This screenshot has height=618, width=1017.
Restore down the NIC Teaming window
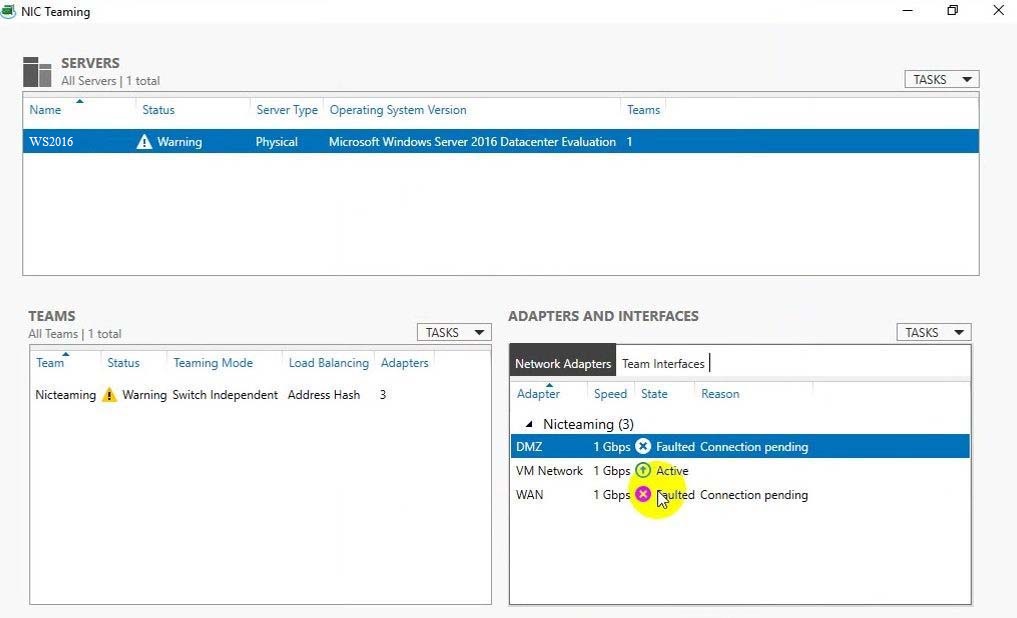click(952, 10)
